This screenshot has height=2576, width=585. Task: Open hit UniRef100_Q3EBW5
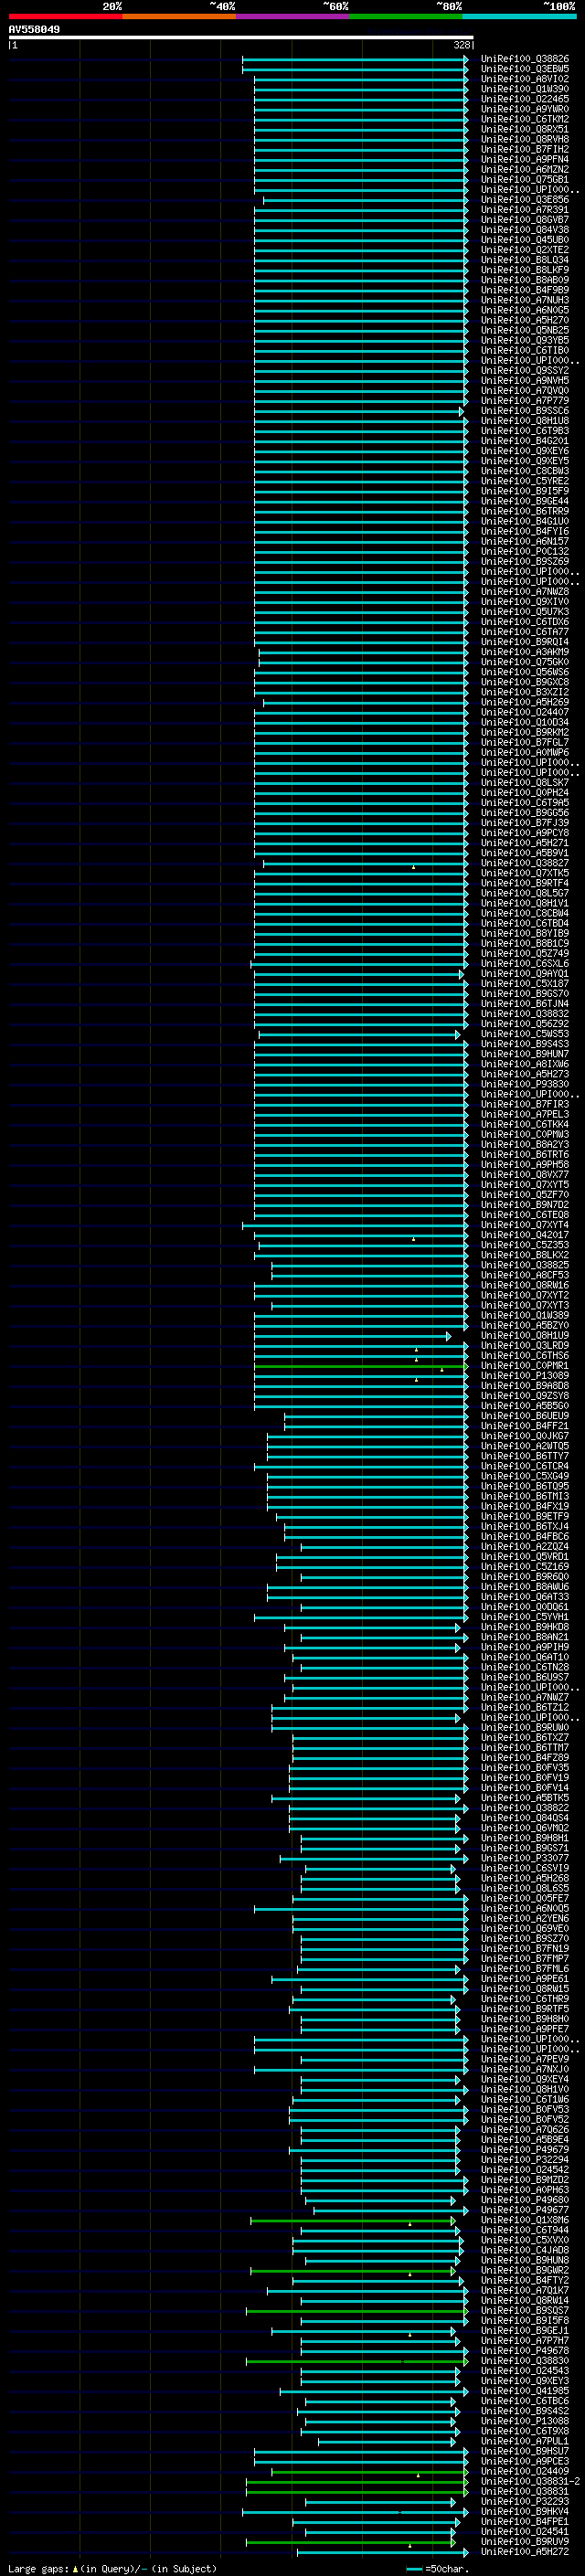point(525,69)
